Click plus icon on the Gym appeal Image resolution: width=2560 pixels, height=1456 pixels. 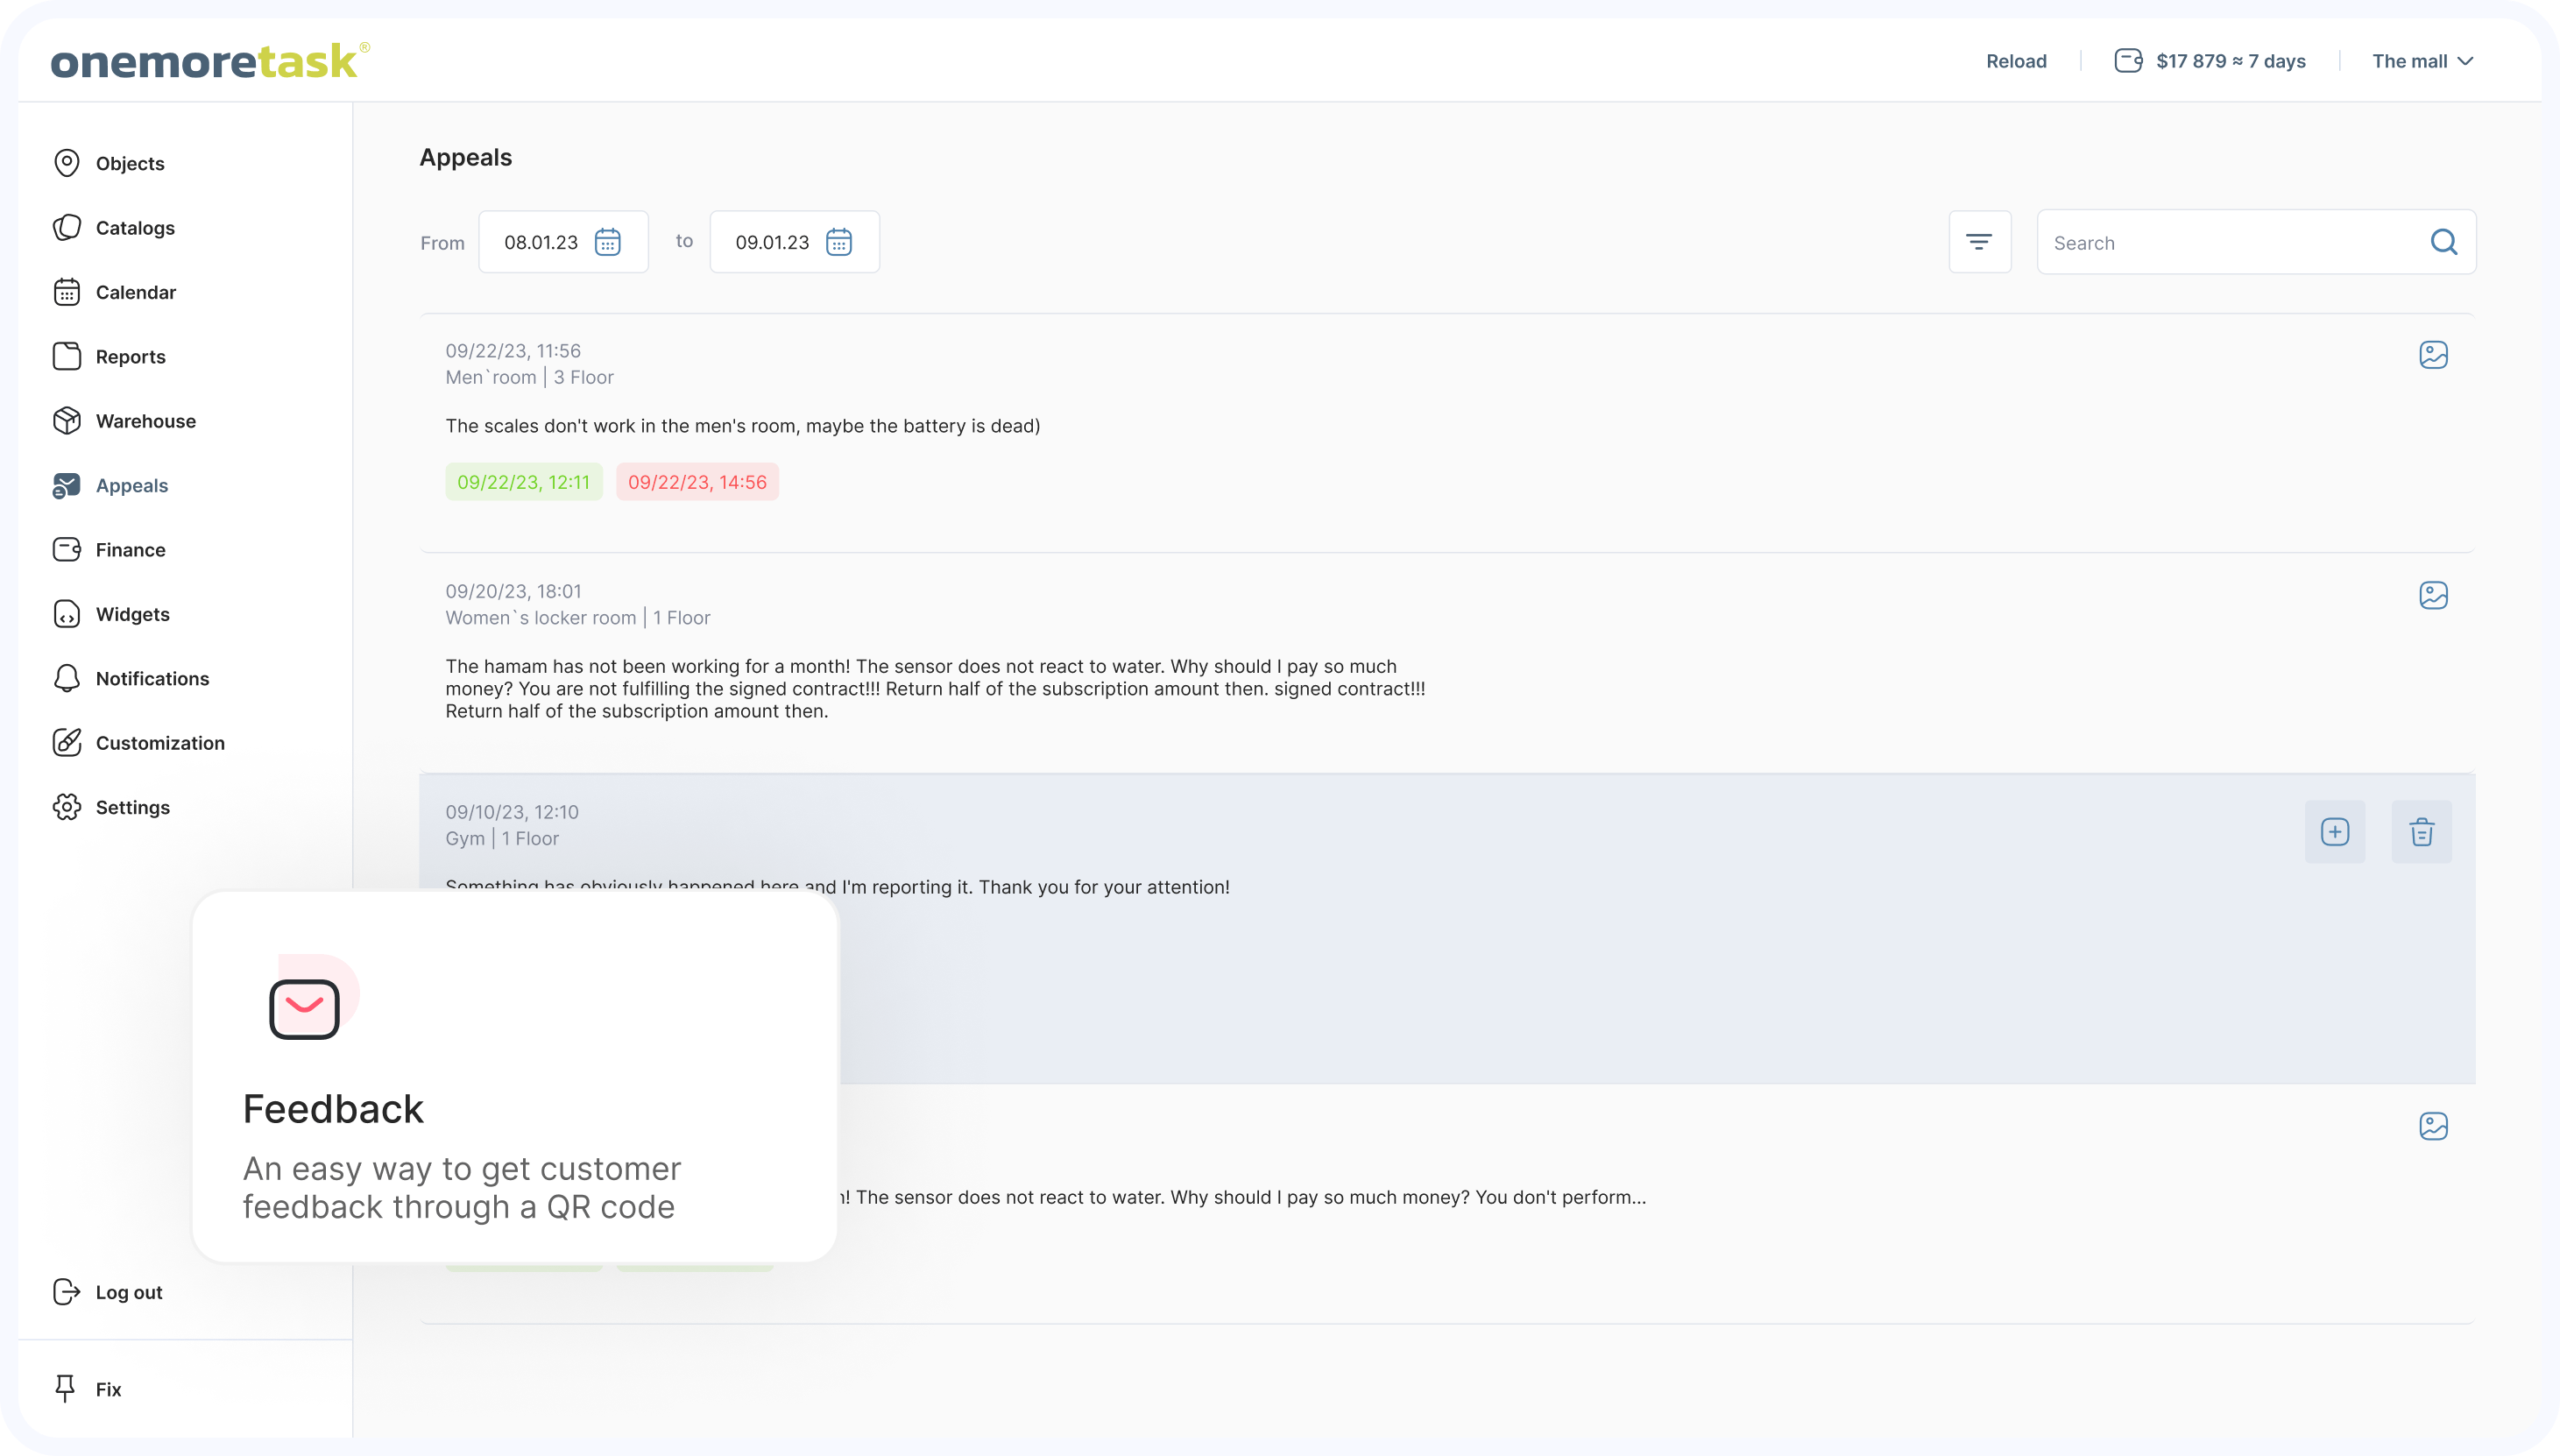coord(2335,832)
